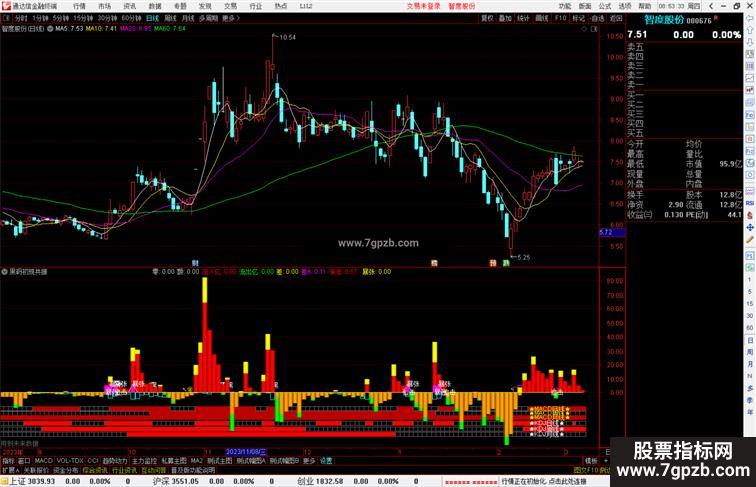Select the MA2 indicator tab

pos(196,461)
